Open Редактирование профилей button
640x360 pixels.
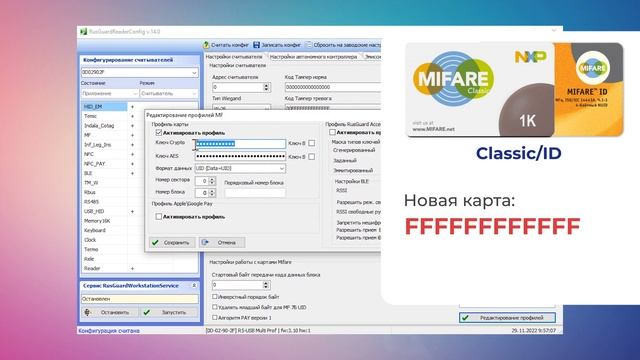coord(507,318)
